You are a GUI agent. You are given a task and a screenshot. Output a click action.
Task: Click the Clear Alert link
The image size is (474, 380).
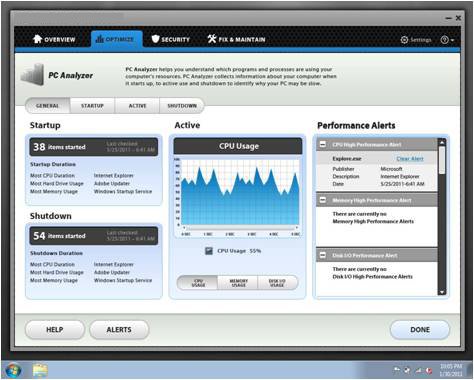pos(410,159)
